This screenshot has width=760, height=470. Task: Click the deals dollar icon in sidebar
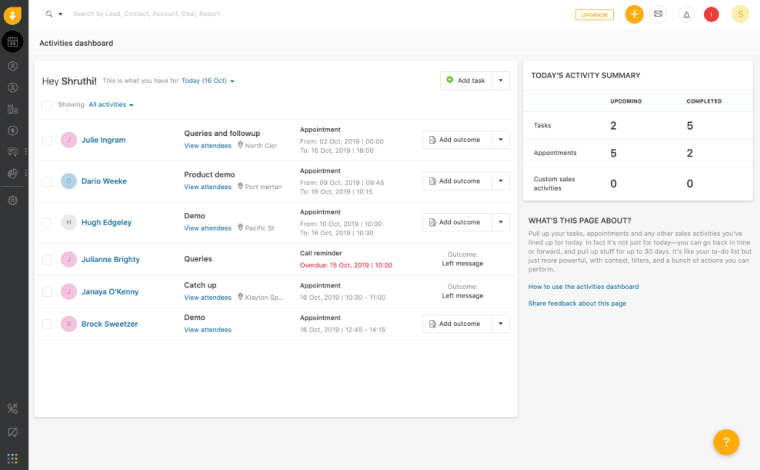[13, 130]
